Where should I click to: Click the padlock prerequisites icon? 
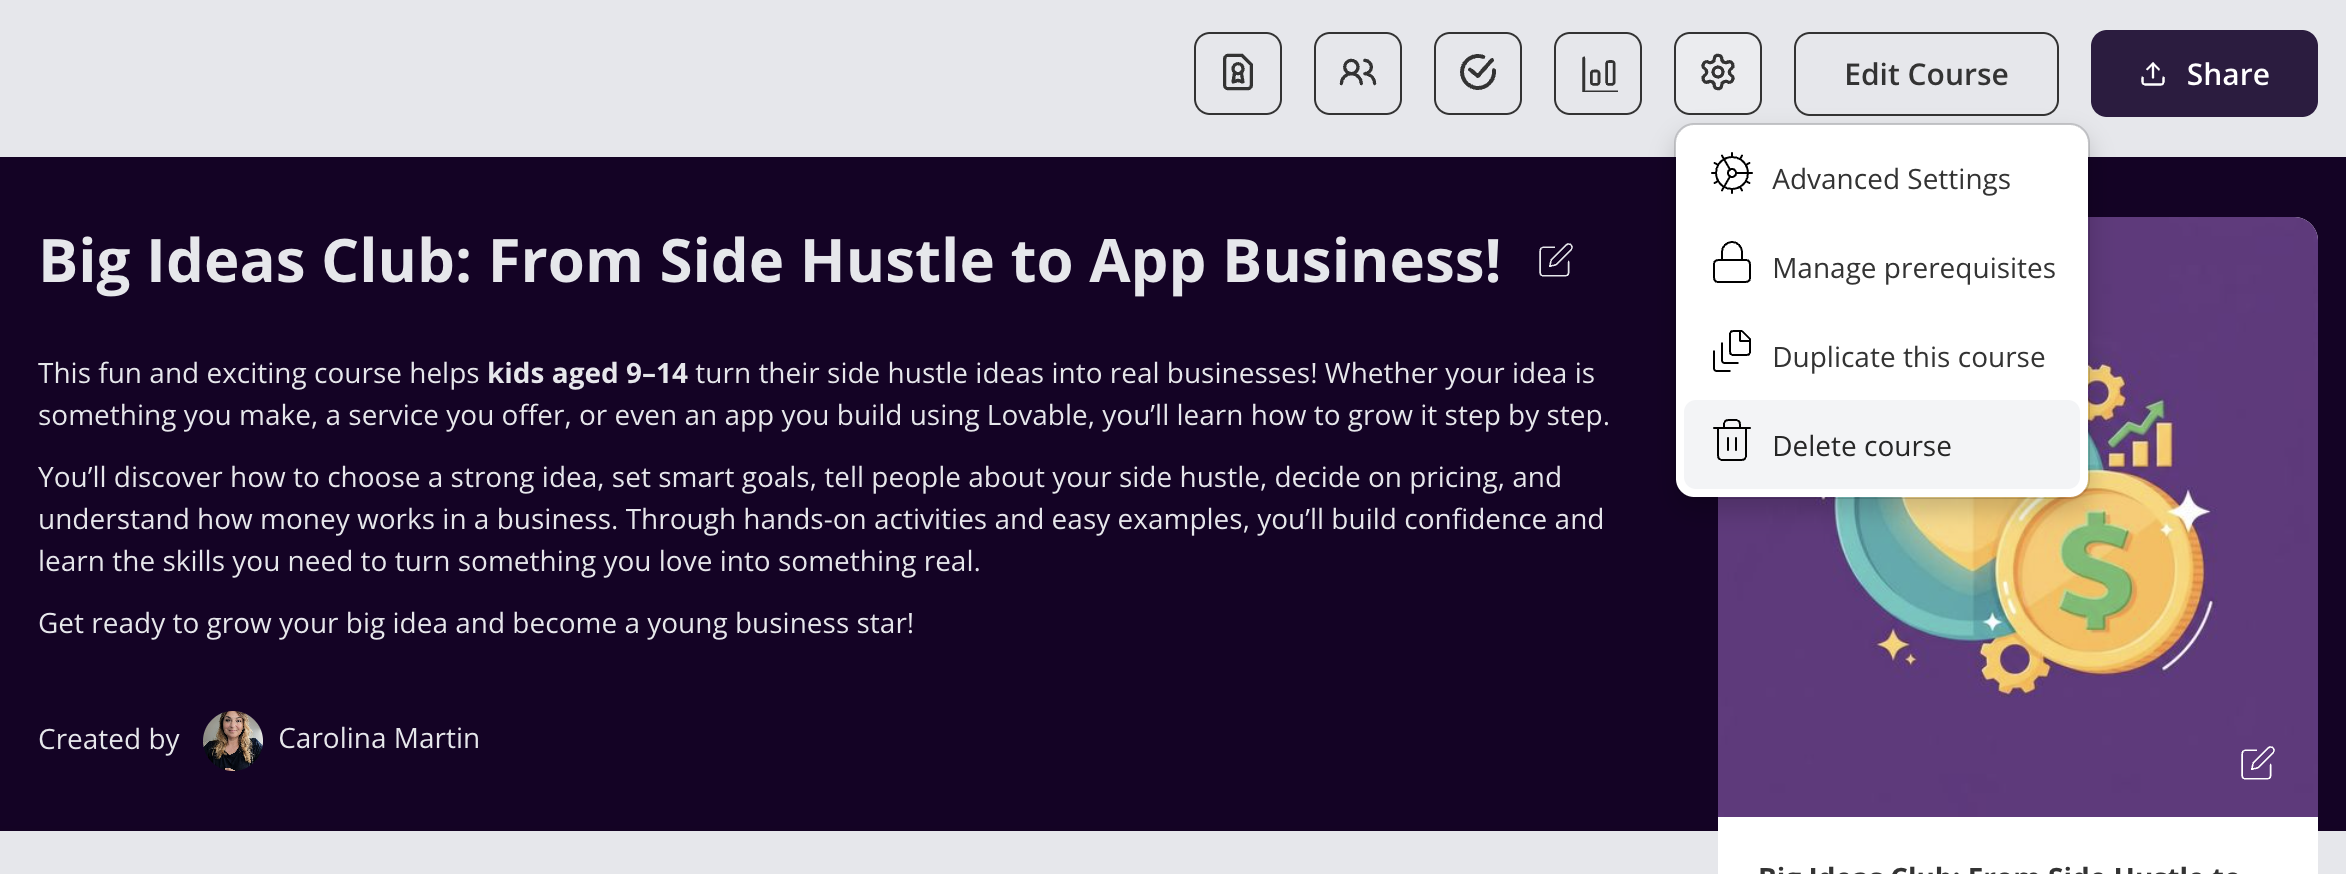(x=1732, y=264)
